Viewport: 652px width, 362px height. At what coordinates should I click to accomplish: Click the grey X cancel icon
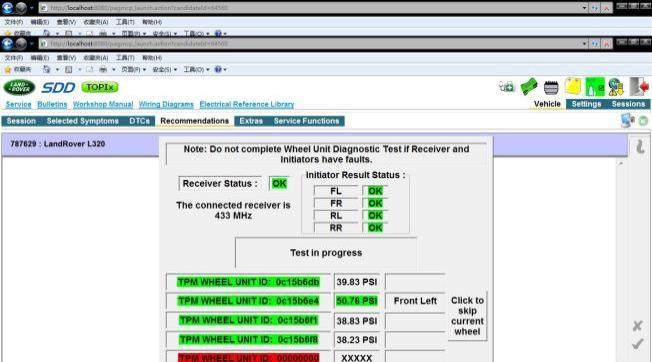click(x=637, y=325)
